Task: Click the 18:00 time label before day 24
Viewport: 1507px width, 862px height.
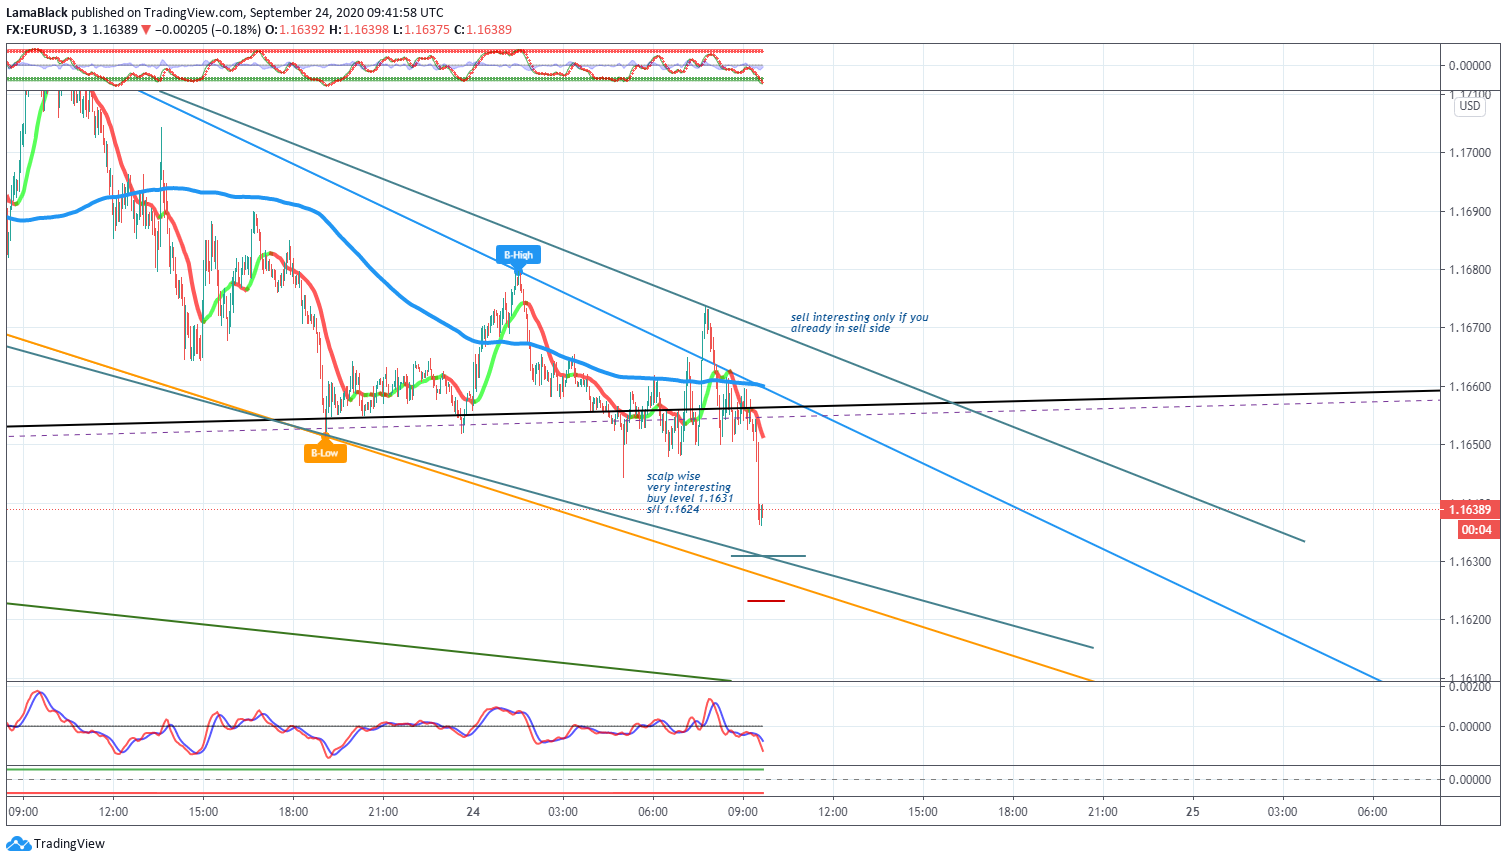Action: [x=293, y=812]
